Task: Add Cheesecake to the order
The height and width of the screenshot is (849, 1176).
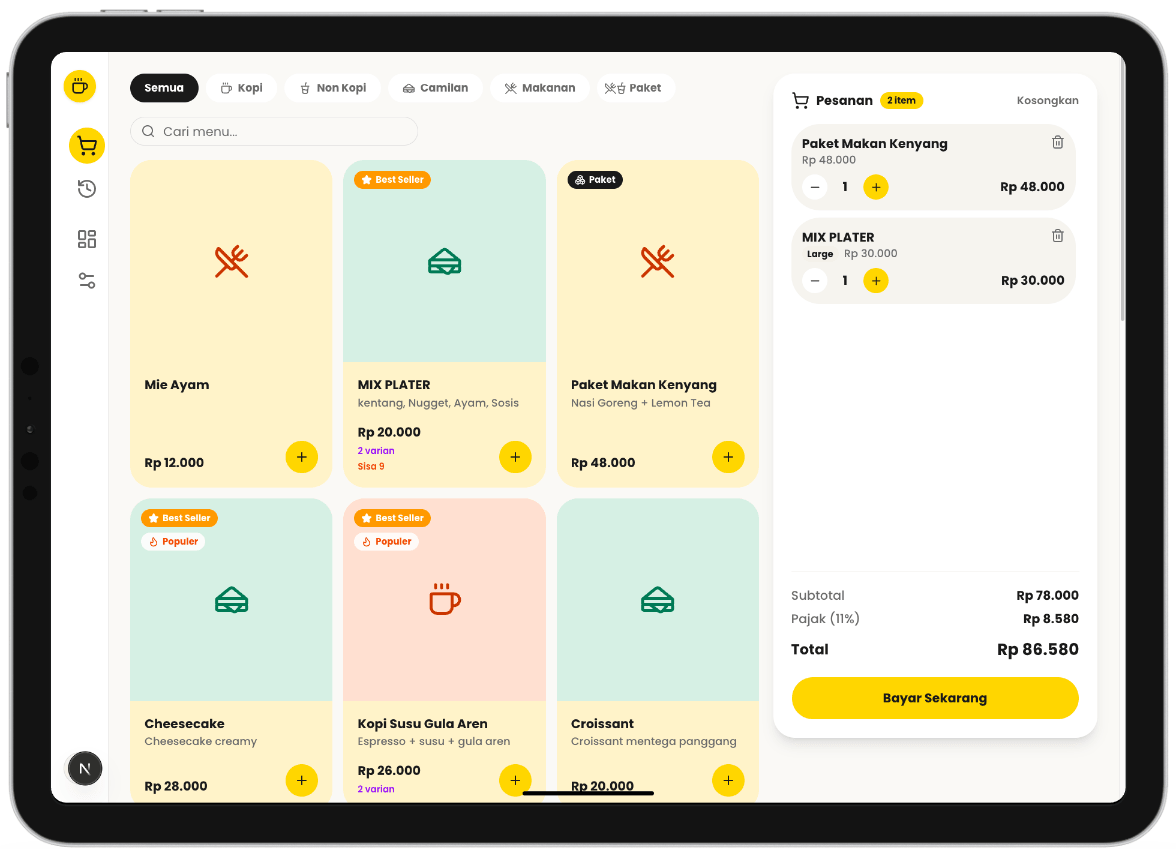Action: (x=302, y=780)
